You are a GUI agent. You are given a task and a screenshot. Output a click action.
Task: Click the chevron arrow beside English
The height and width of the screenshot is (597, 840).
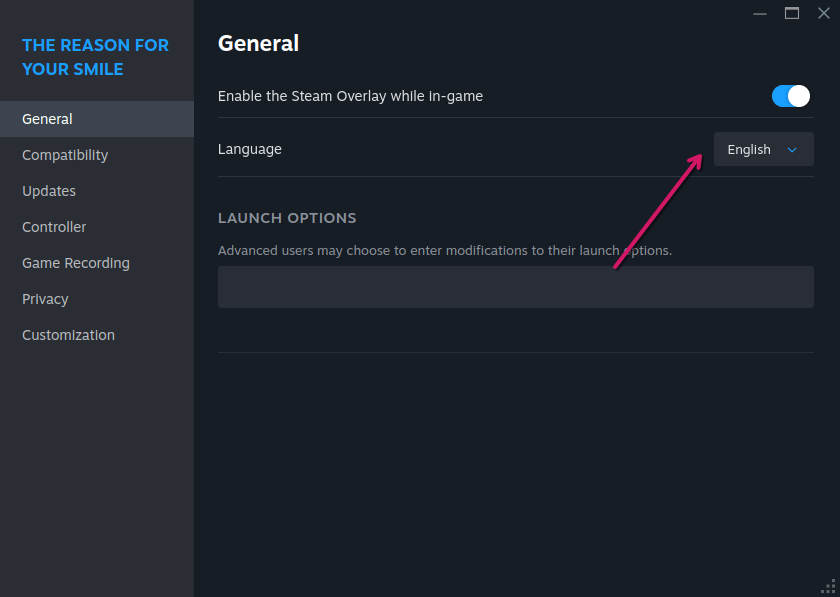click(792, 150)
